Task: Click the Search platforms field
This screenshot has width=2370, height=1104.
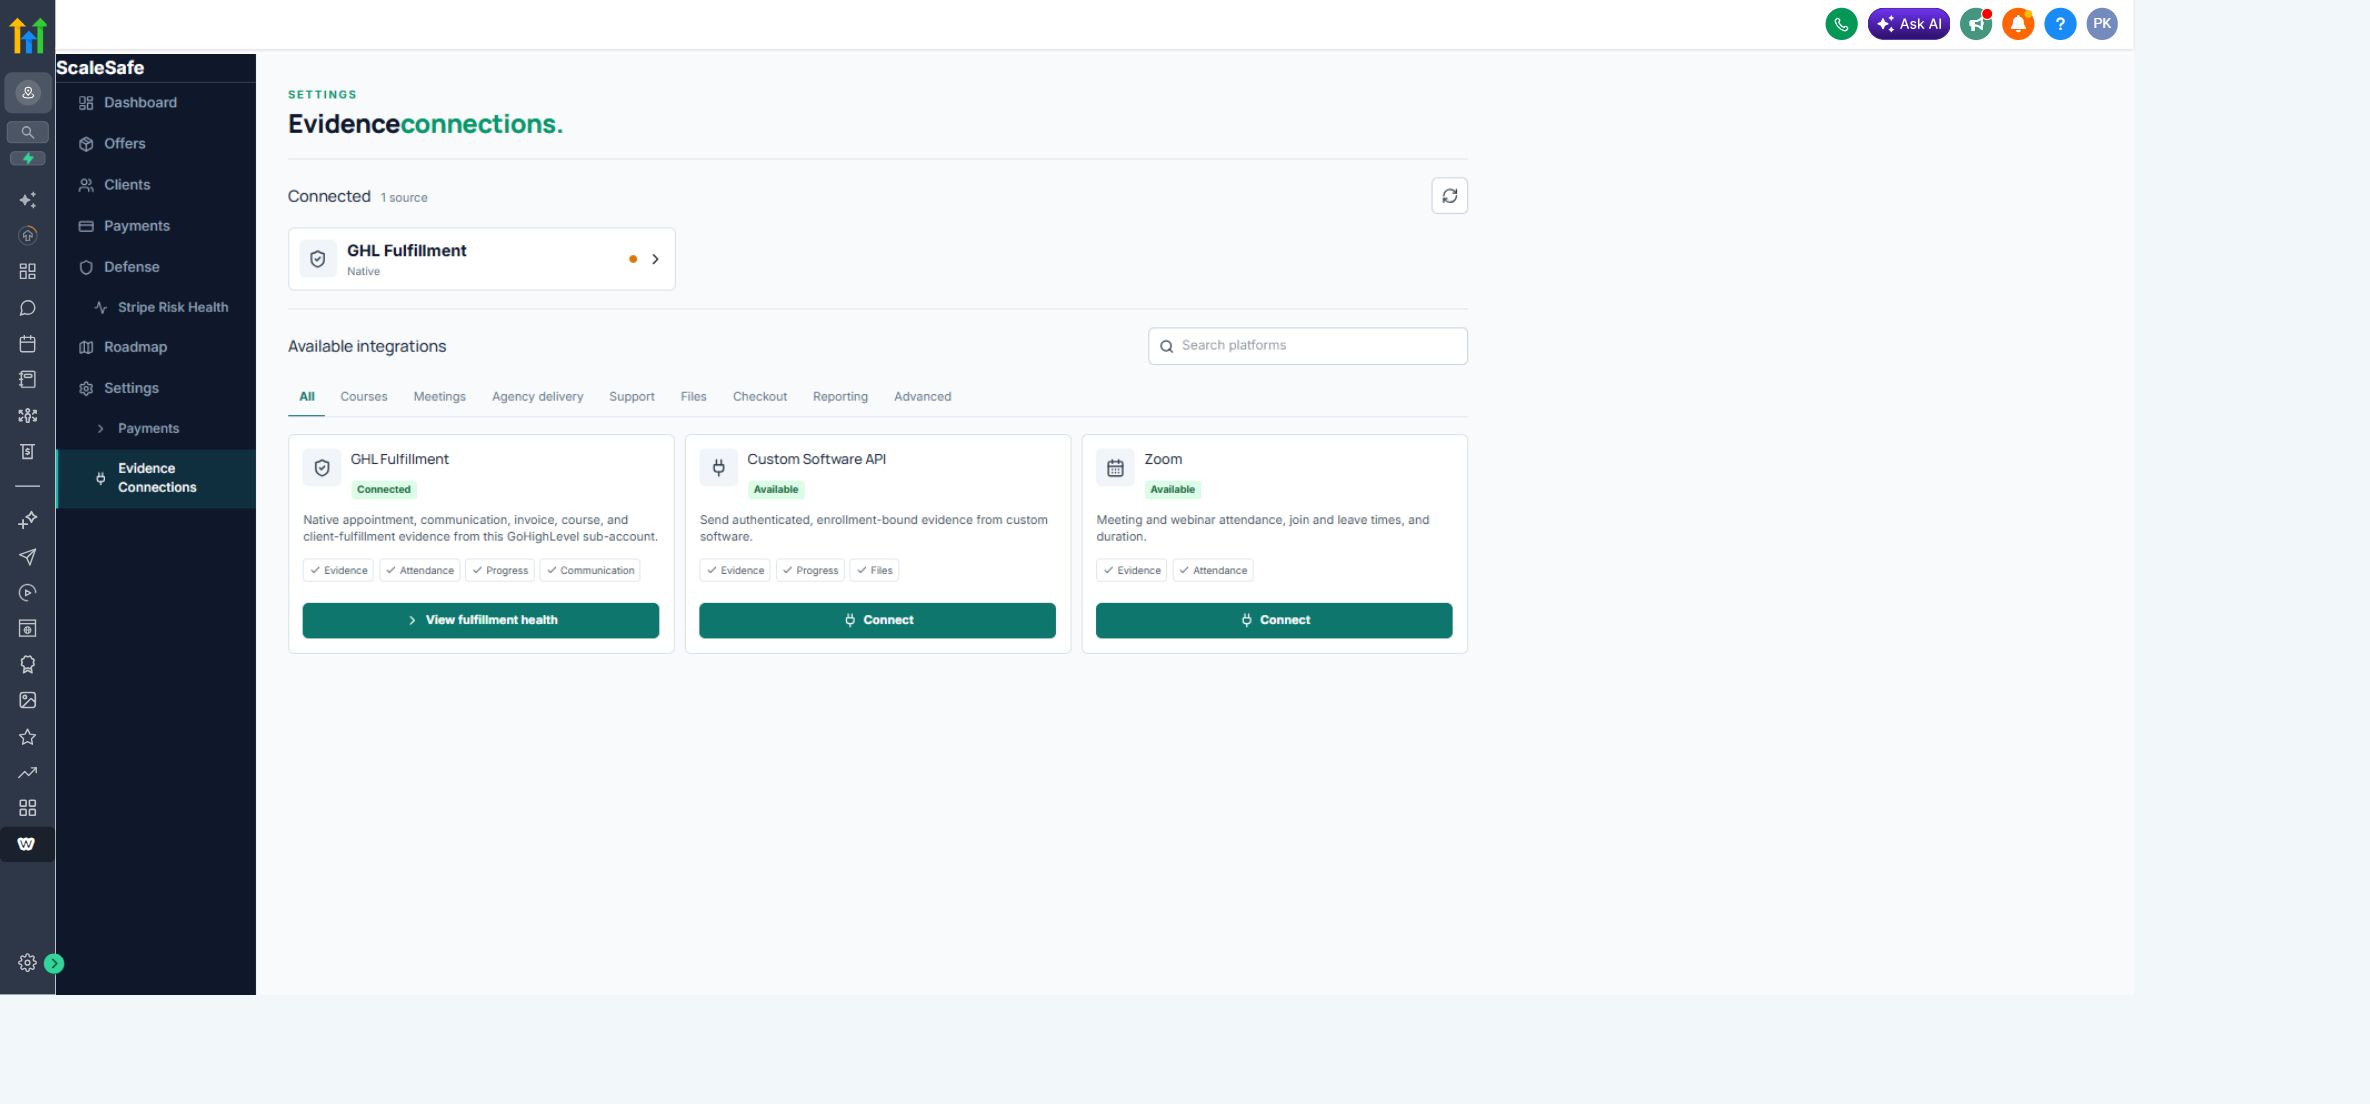Action: 1307,346
